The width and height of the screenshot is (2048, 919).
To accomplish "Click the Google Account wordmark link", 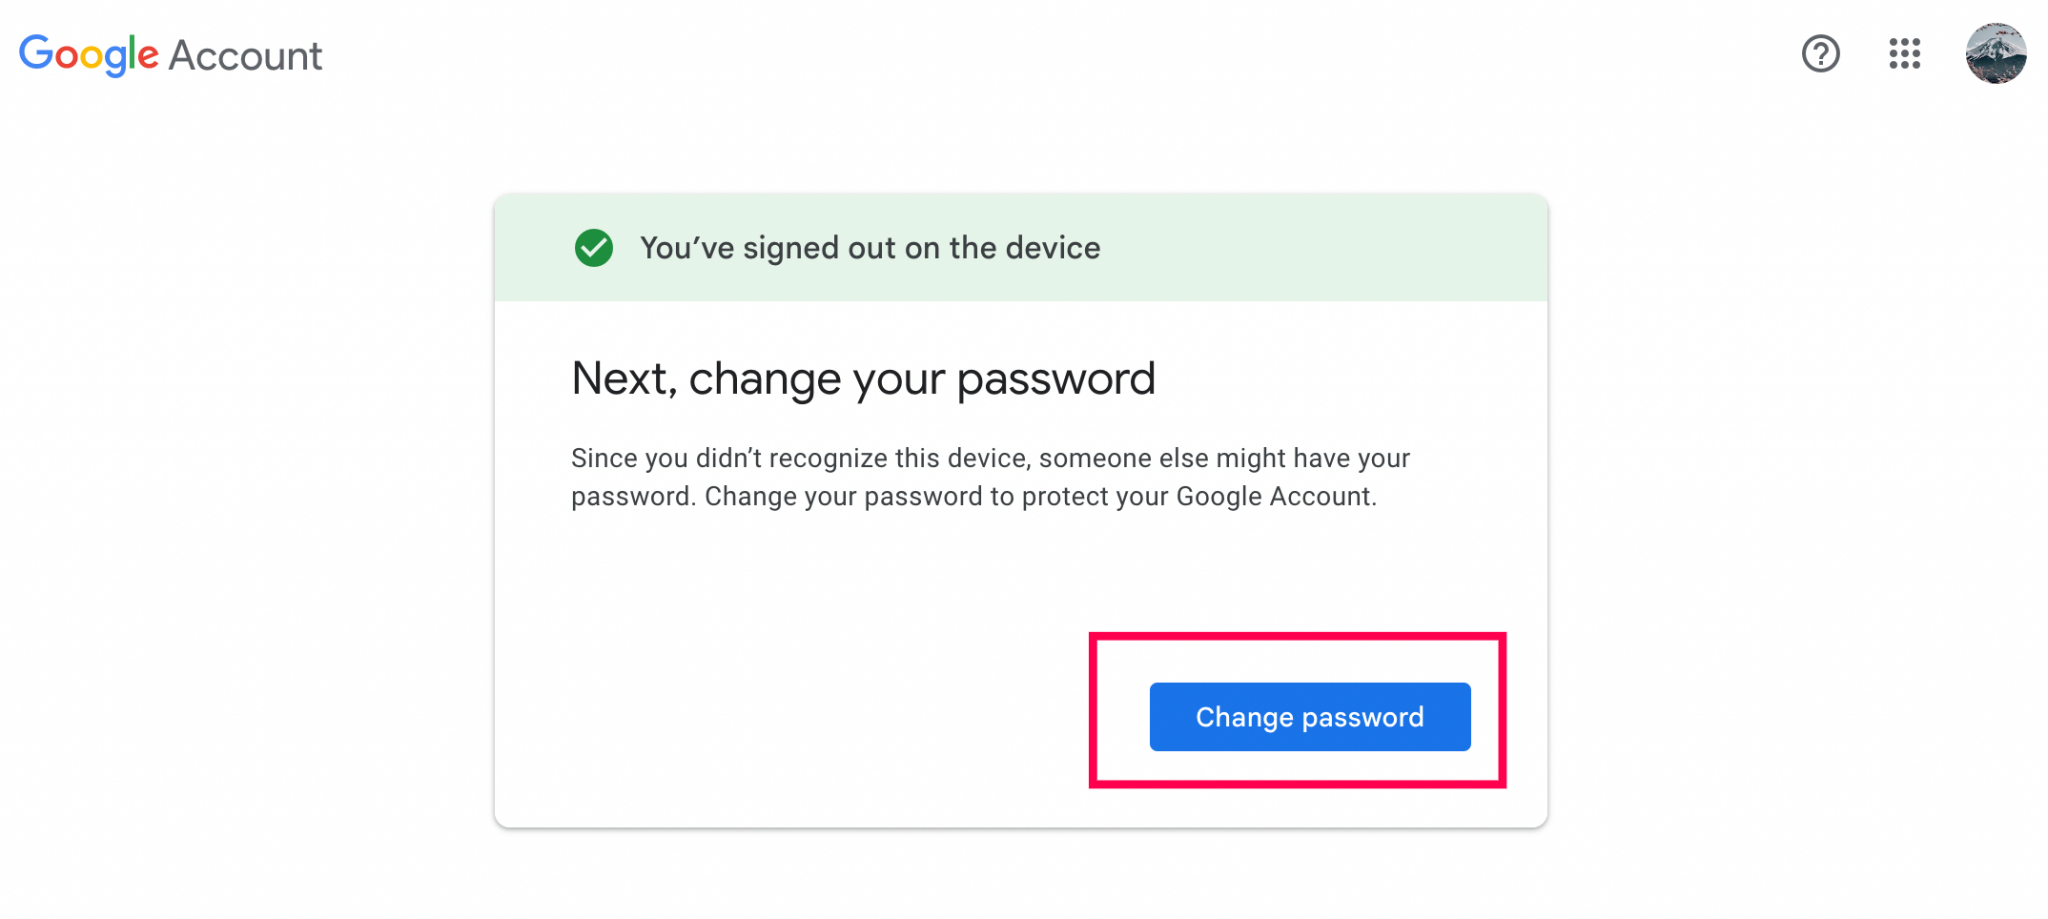I will [x=170, y=55].
